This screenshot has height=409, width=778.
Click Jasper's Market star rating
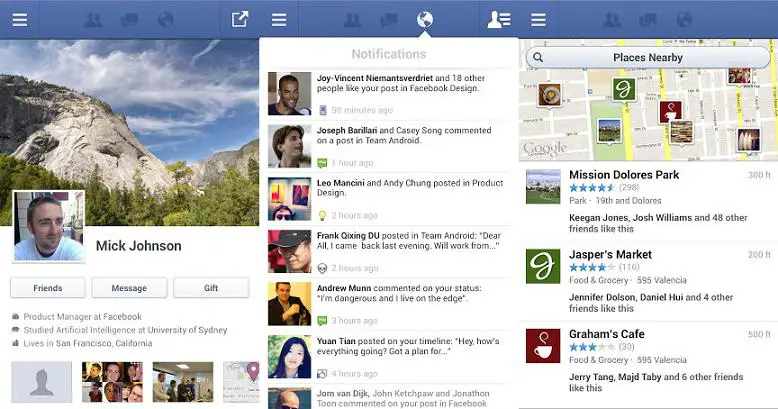(592, 268)
